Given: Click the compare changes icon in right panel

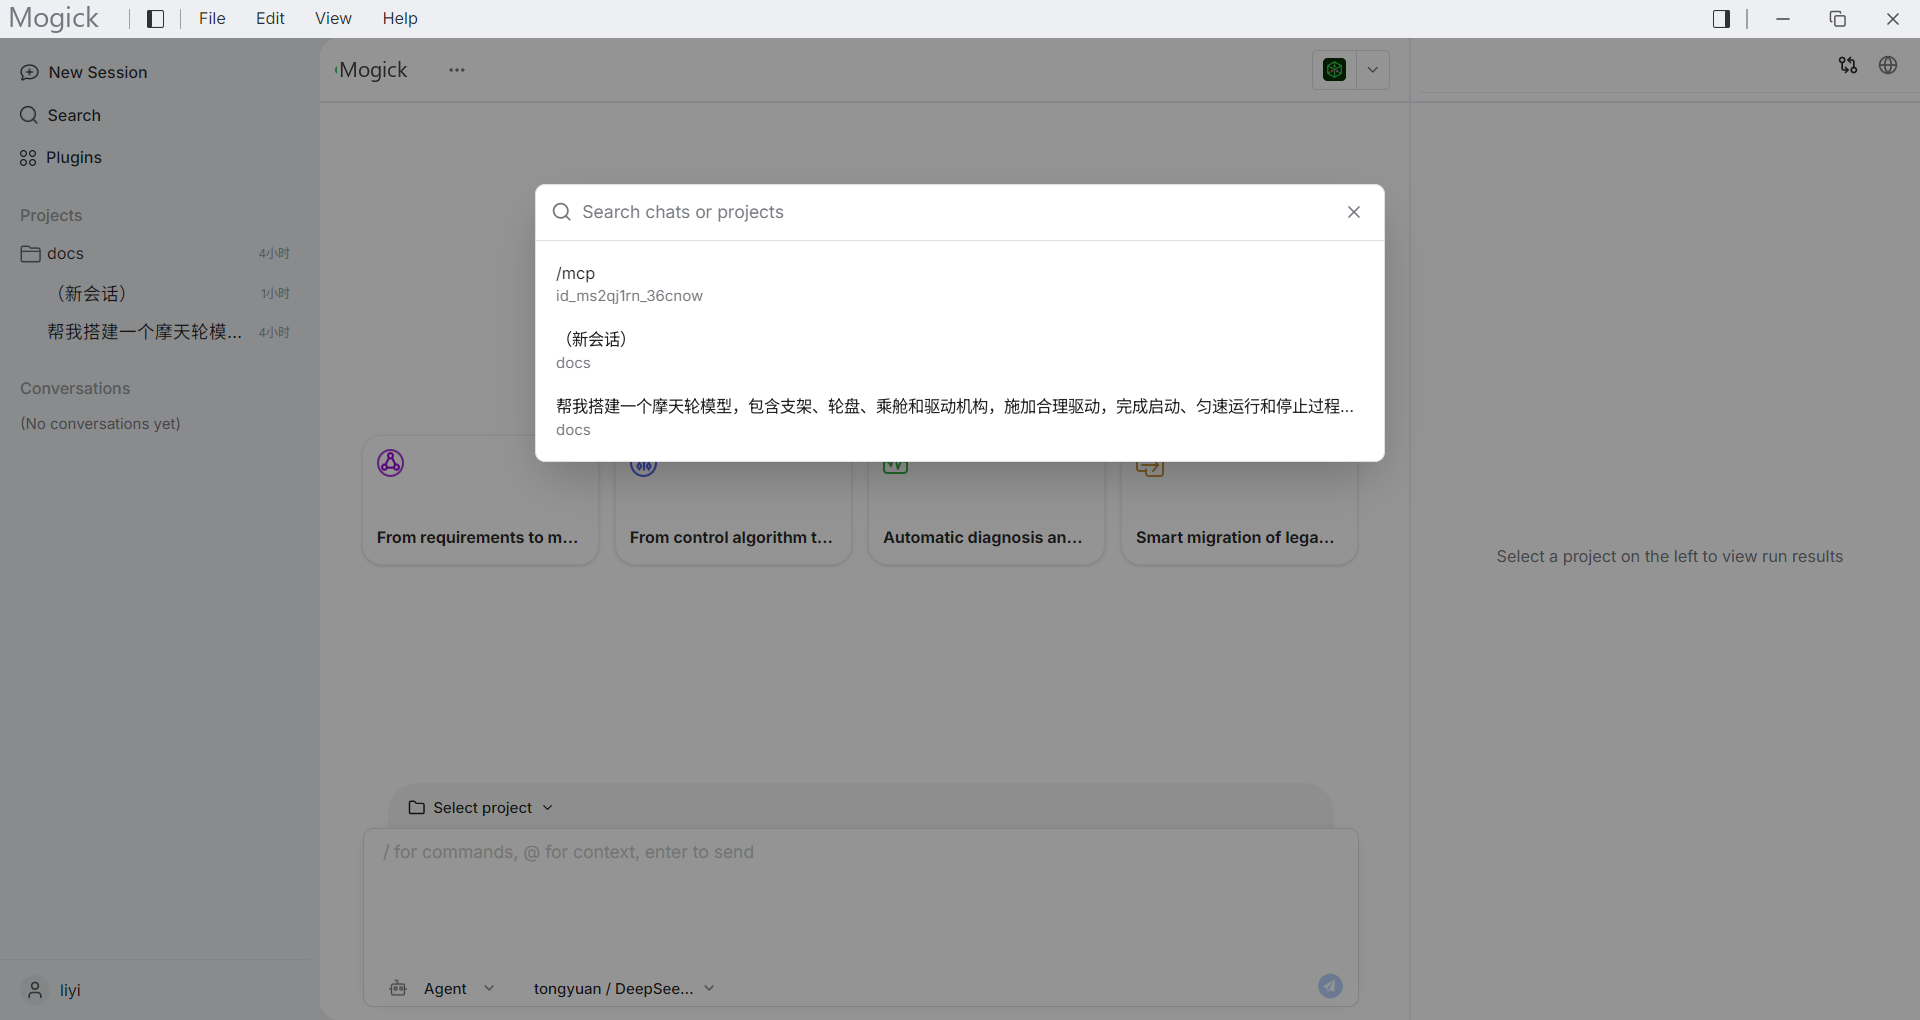Looking at the screenshot, I should tap(1848, 65).
